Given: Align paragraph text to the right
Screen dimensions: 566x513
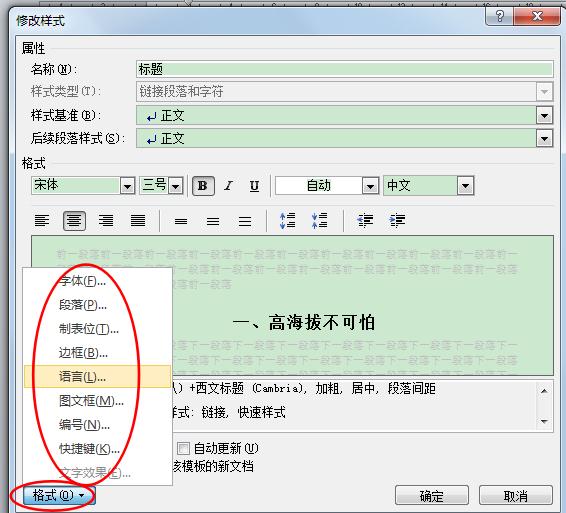Looking at the screenshot, I should tap(106, 221).
